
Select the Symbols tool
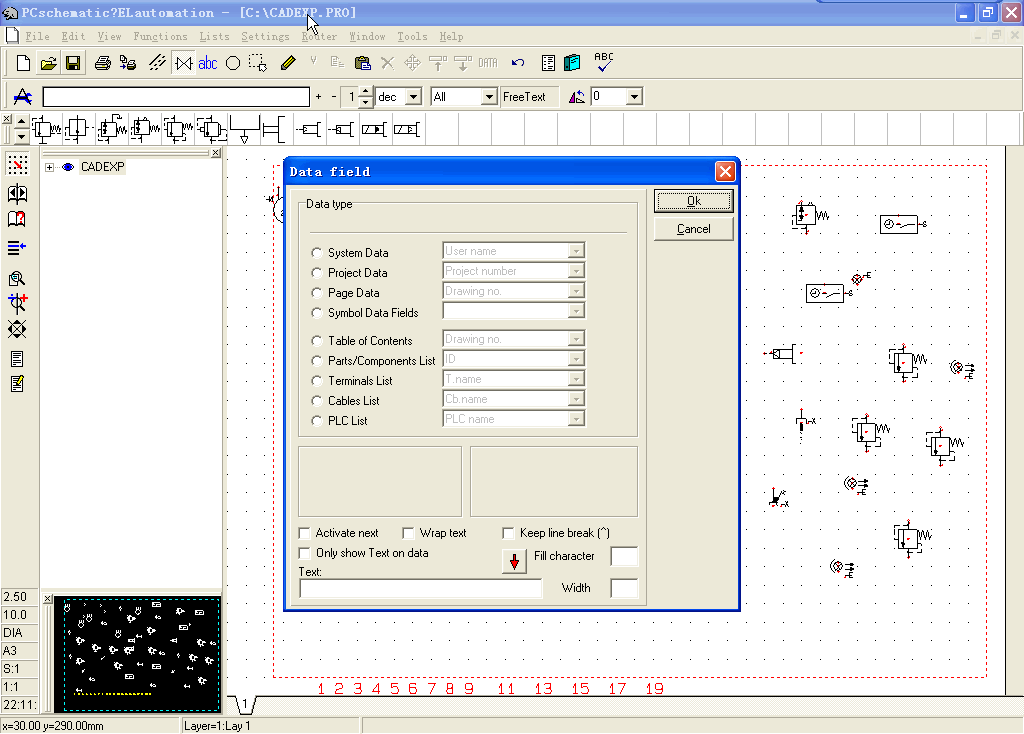click(184, 63)
